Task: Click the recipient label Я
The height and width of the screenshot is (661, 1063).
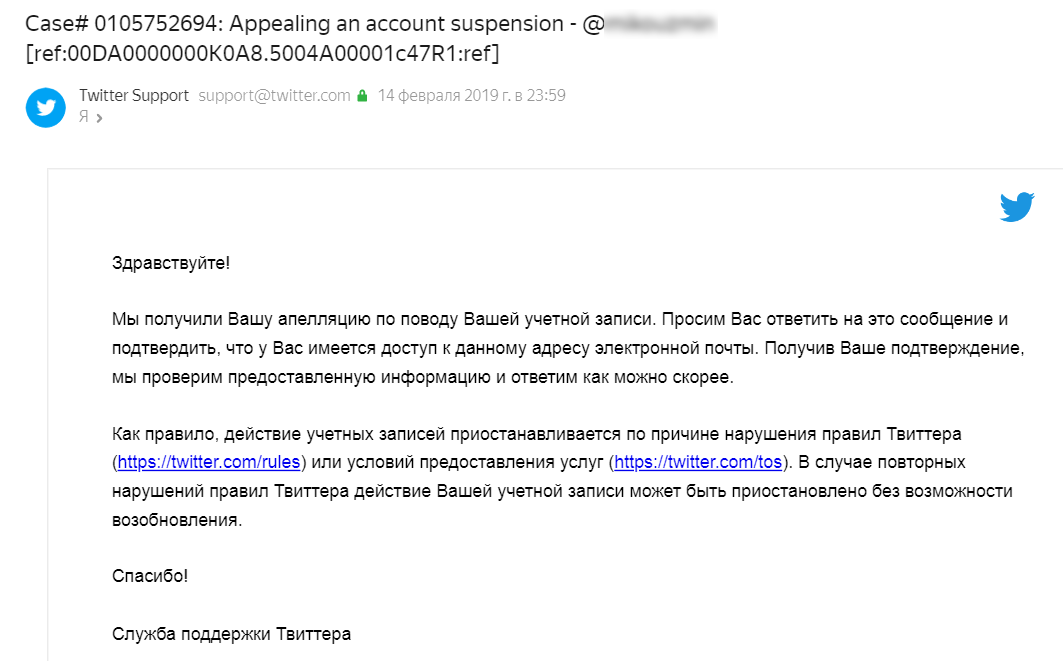Action: click(x=83, y=117)
